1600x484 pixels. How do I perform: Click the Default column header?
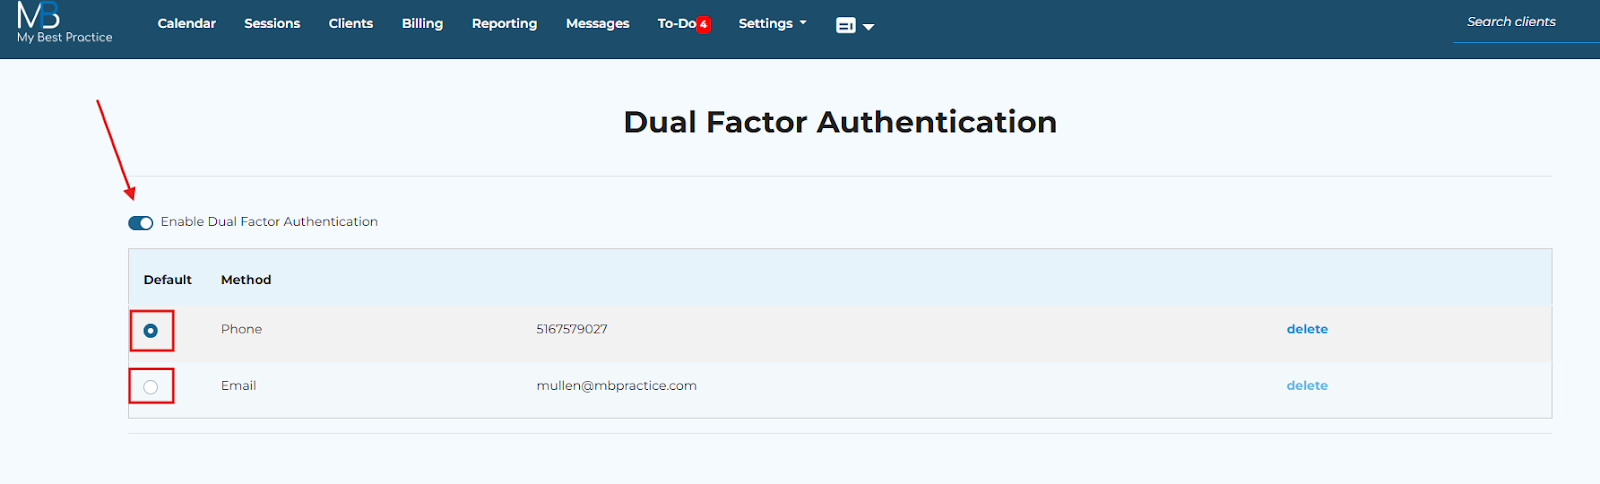coord(168,280)
